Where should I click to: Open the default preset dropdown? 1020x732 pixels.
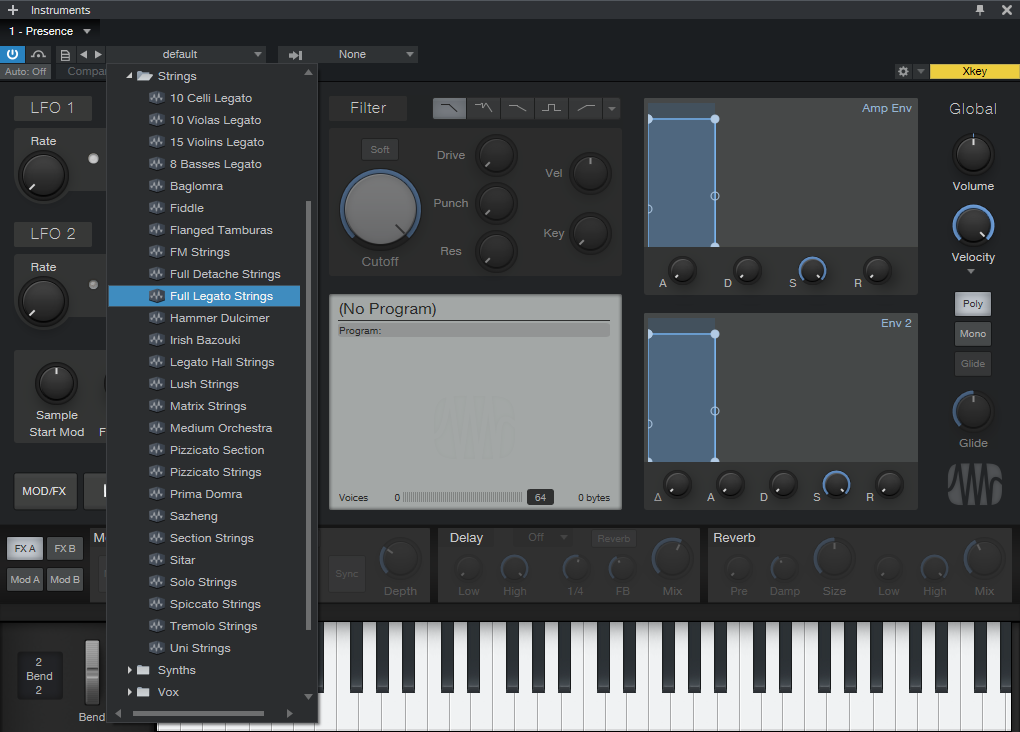click(x=185, y=55)
